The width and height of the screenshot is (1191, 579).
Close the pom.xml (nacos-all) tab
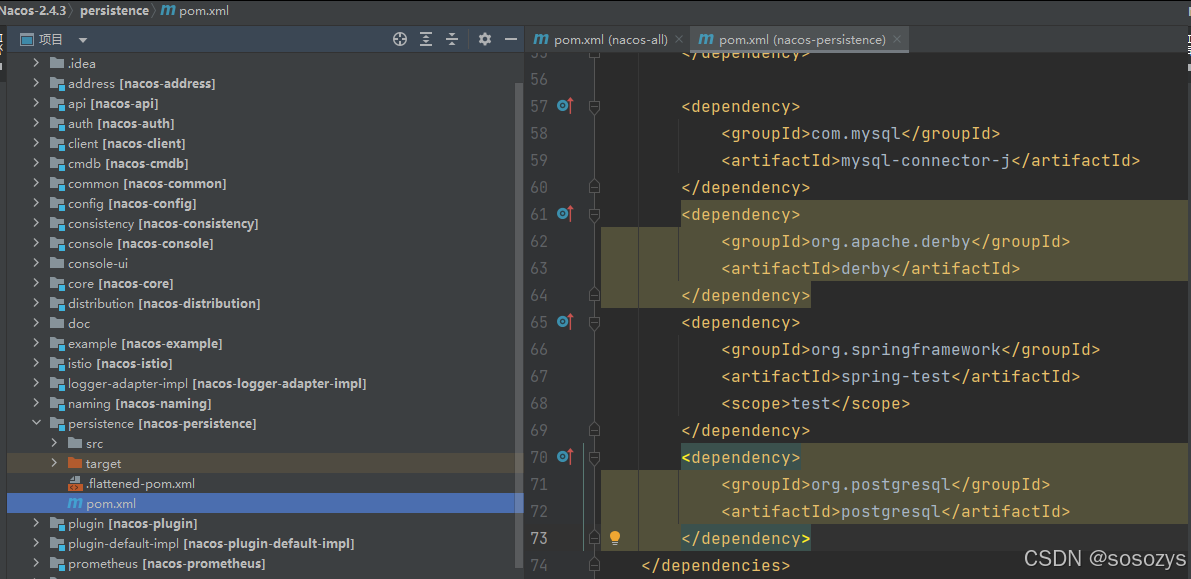coord(679,40)
